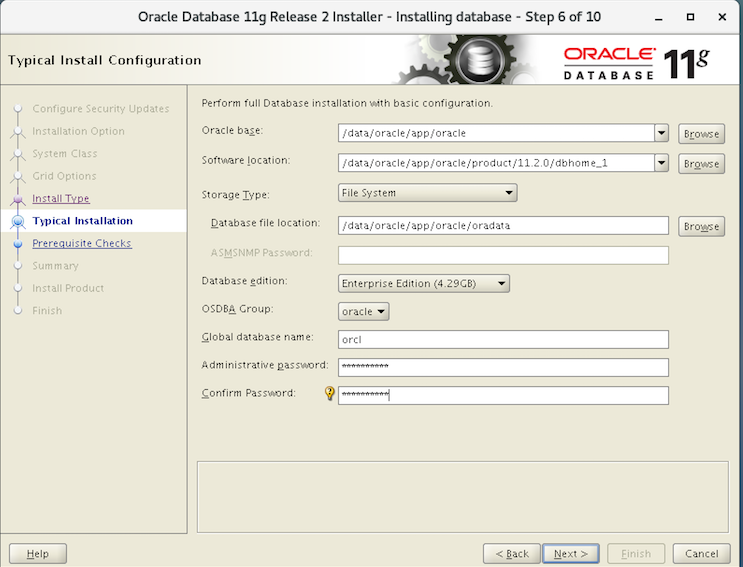Go back with the Back button
Screen dimensions: 743x567
512,553
